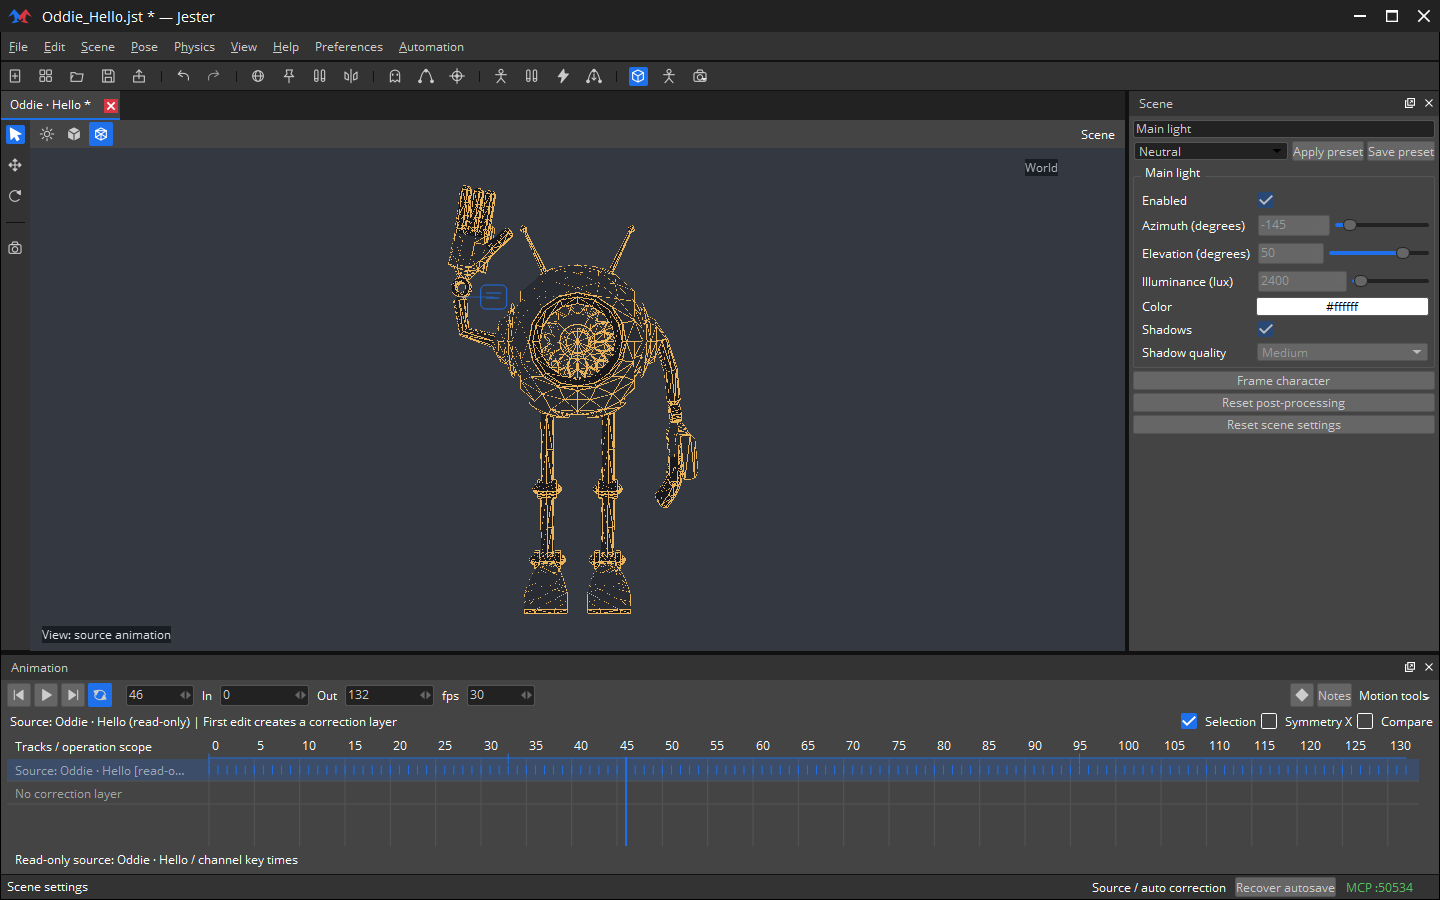This screenshot has height=900, width=1440.
Task: Uncheck the Main light Enabled checkbox
Action: 1266,200
